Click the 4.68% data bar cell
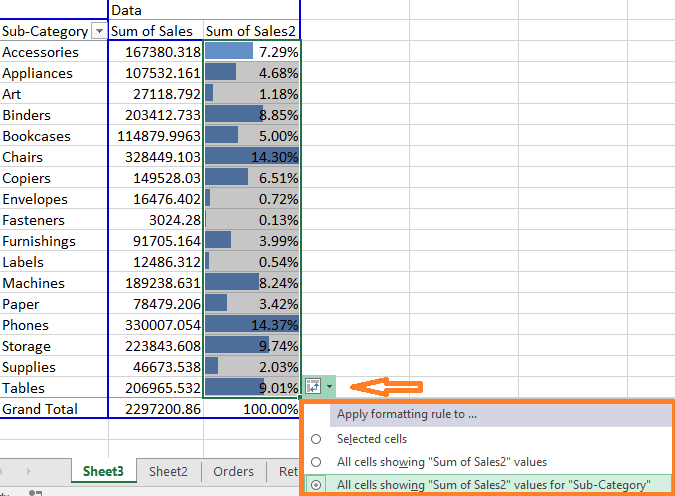The width and height of the screenshot is (675, 496). (252, 73)
